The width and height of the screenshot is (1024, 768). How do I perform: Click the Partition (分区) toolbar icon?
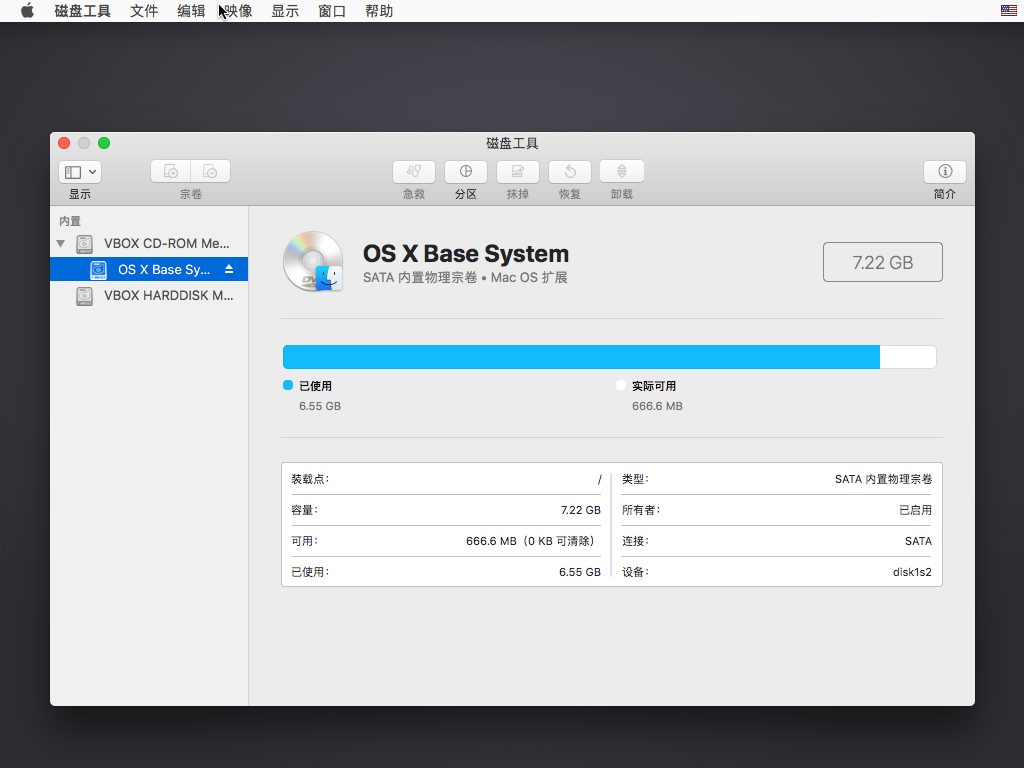[466, 171]
